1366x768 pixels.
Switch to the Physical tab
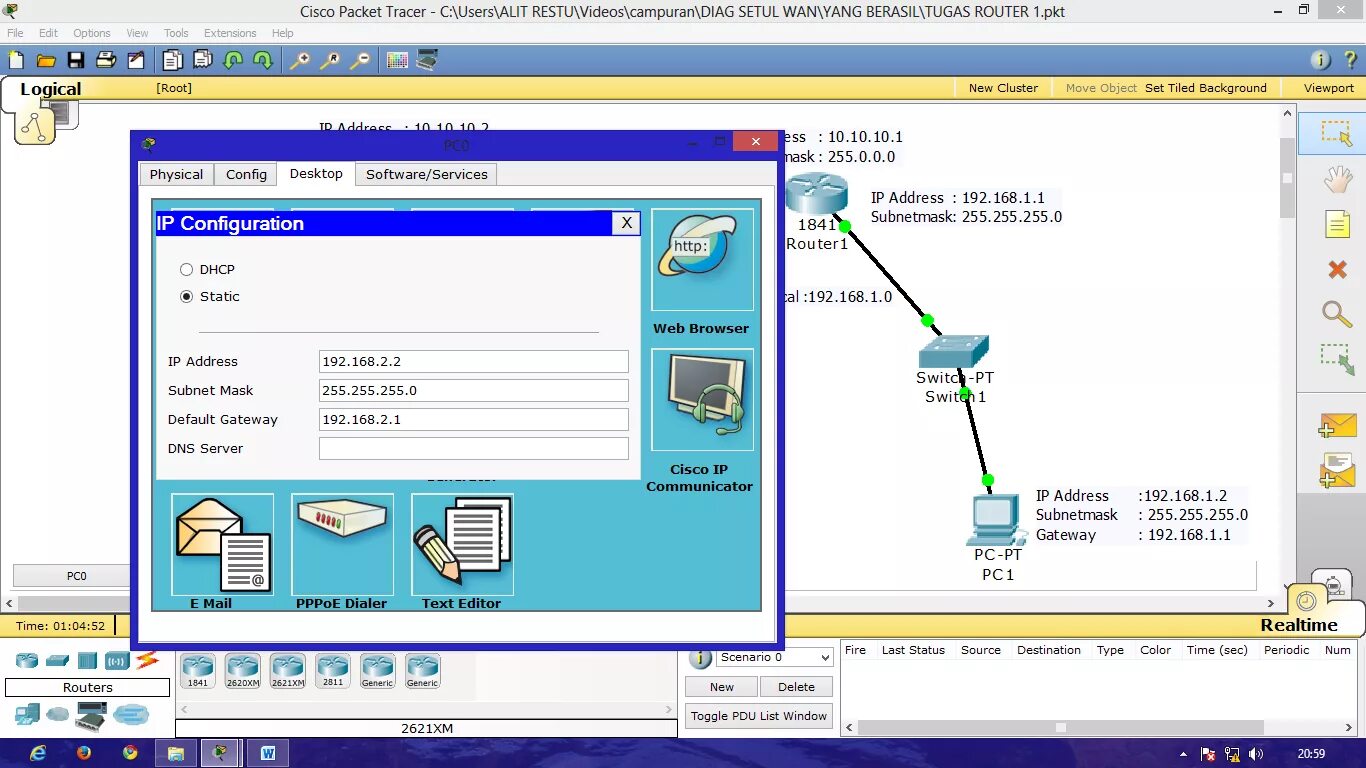tap(176, 174)
